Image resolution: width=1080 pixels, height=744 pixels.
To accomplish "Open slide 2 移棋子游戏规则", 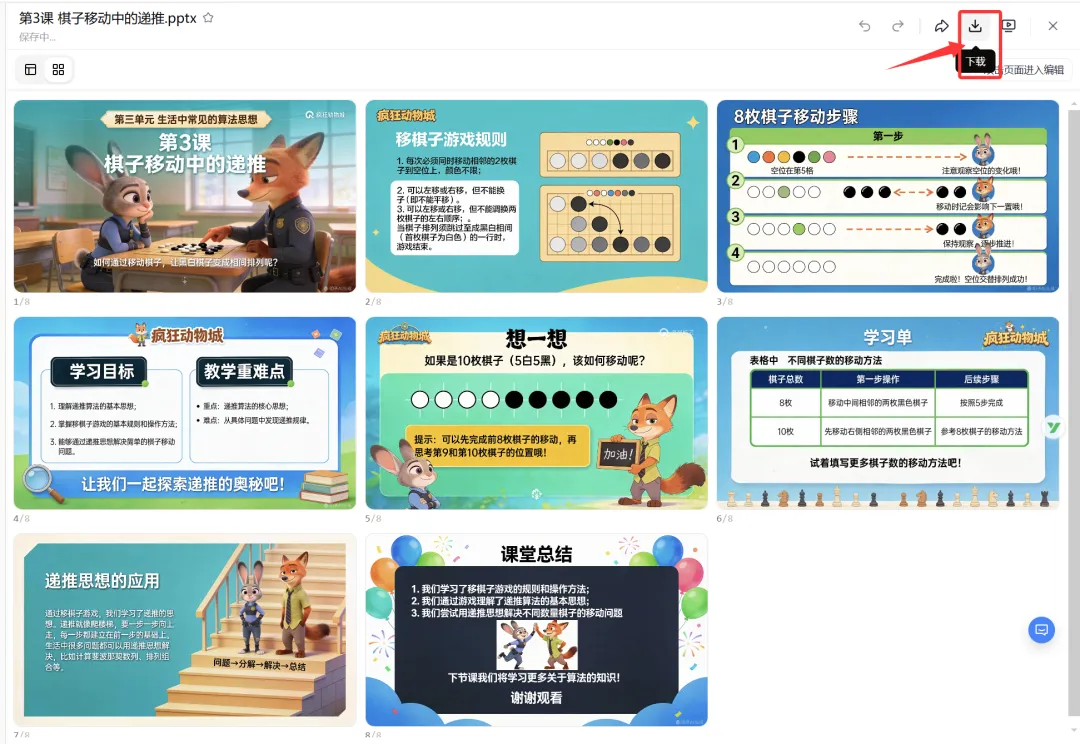I will [x=536, y=196].
